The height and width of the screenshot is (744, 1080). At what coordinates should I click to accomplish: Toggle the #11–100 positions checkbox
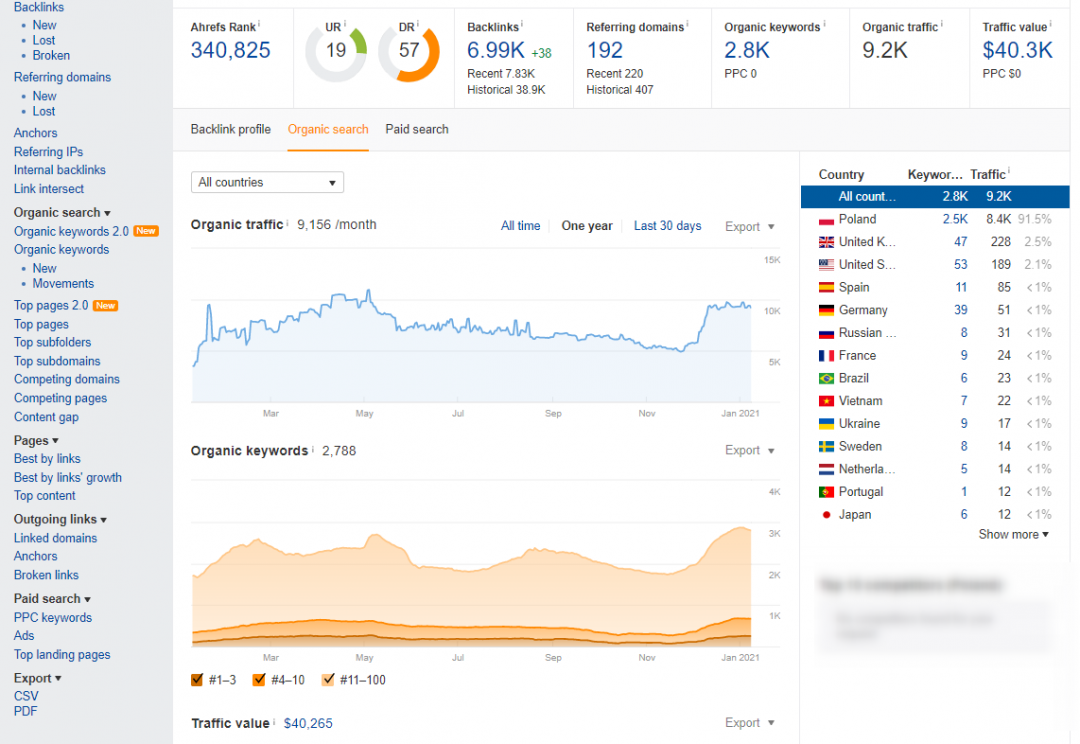(328, 680)
